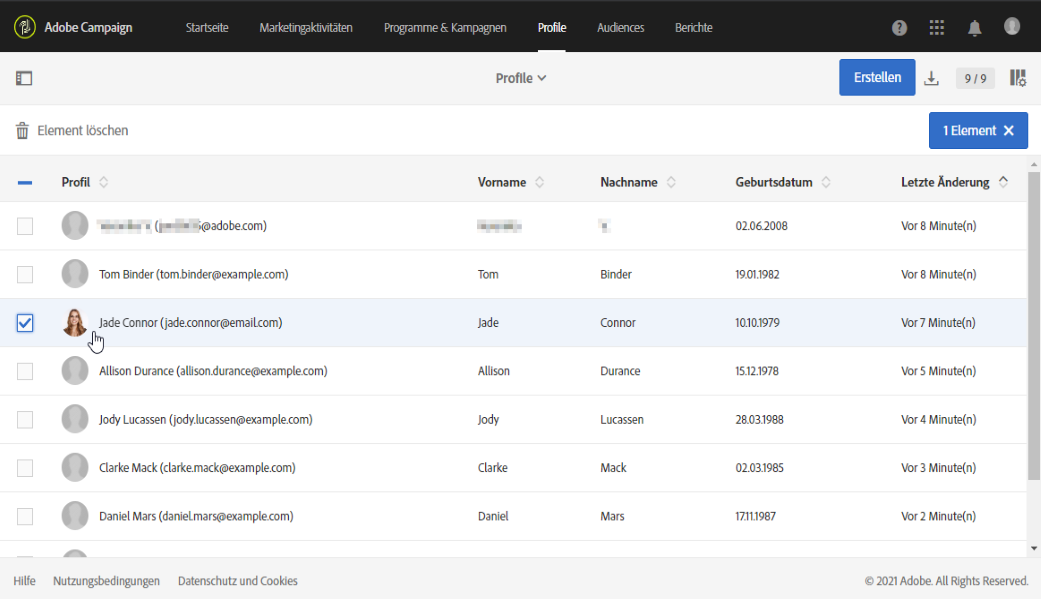
Task: Open the Datenschutz und Cookies link
Action: (237, 581)
